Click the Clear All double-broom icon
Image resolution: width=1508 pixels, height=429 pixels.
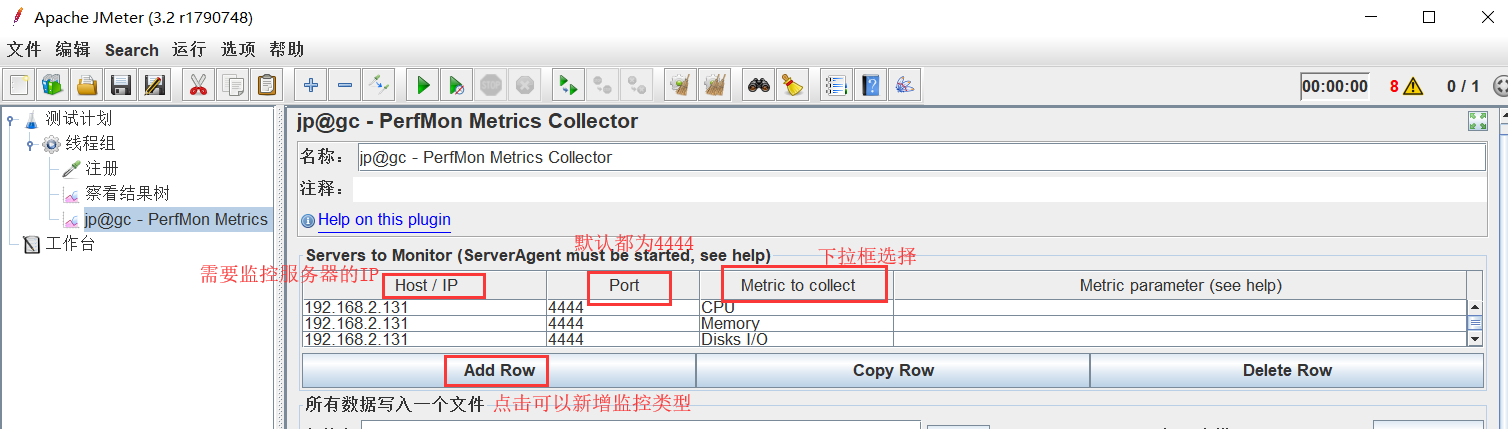(x=714, y=86)
